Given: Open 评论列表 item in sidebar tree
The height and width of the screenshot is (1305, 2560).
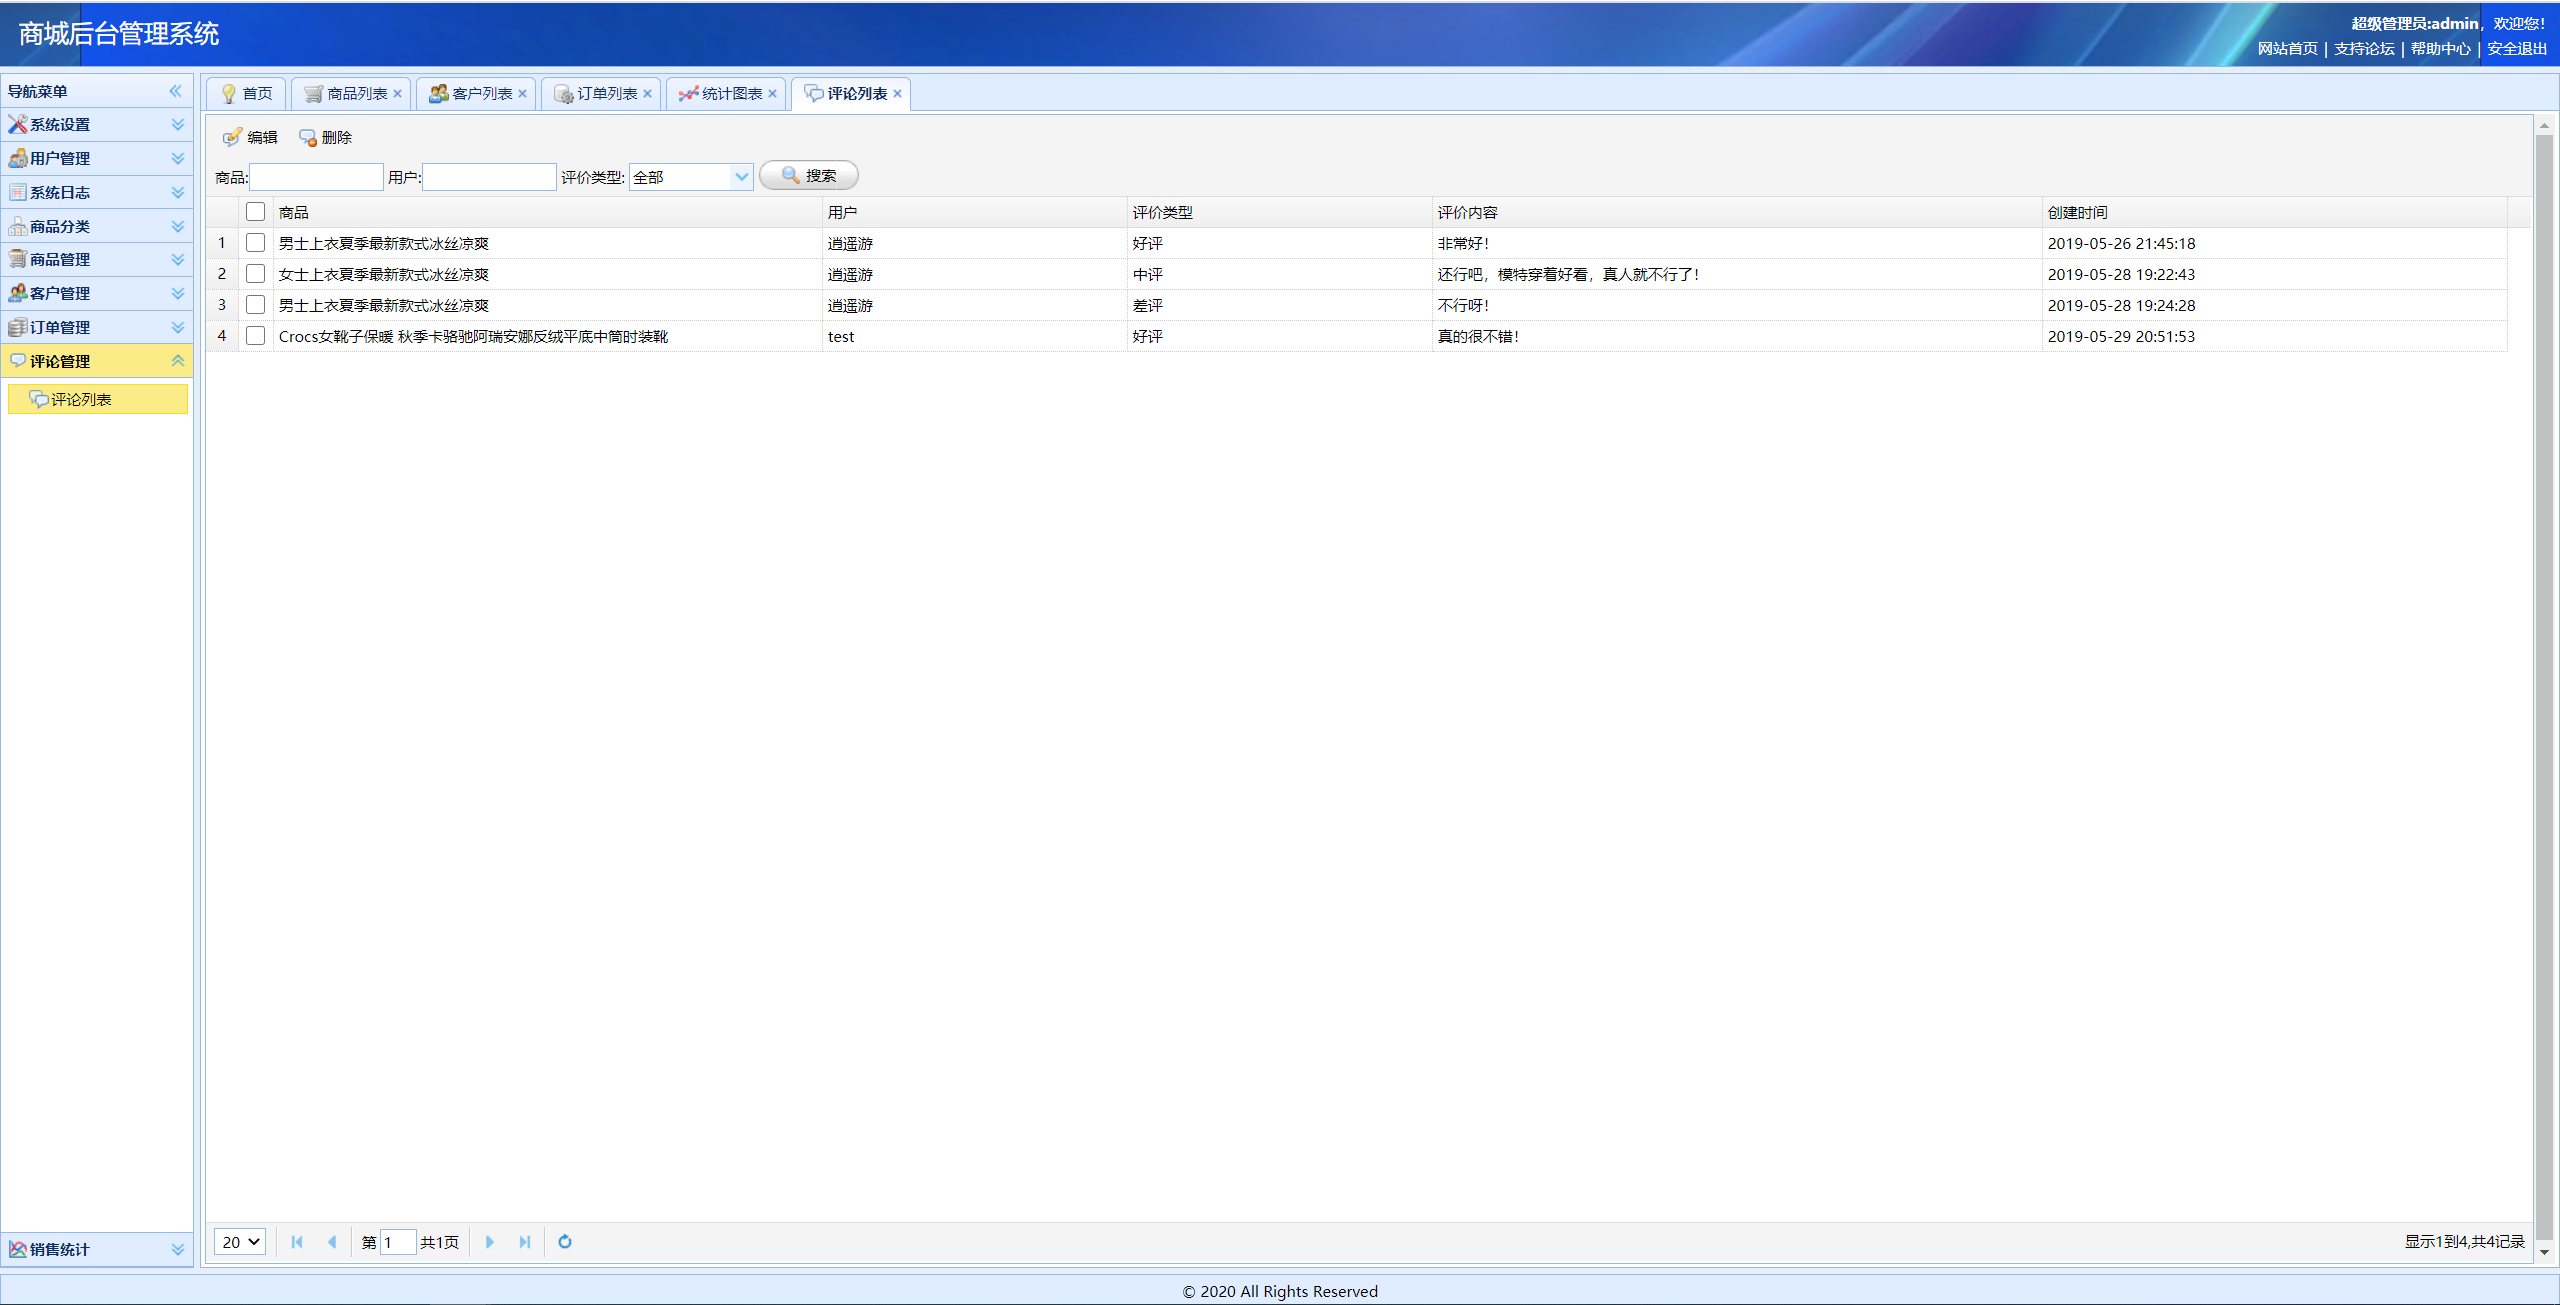Looking at the screenshot, I should point(97,399).
